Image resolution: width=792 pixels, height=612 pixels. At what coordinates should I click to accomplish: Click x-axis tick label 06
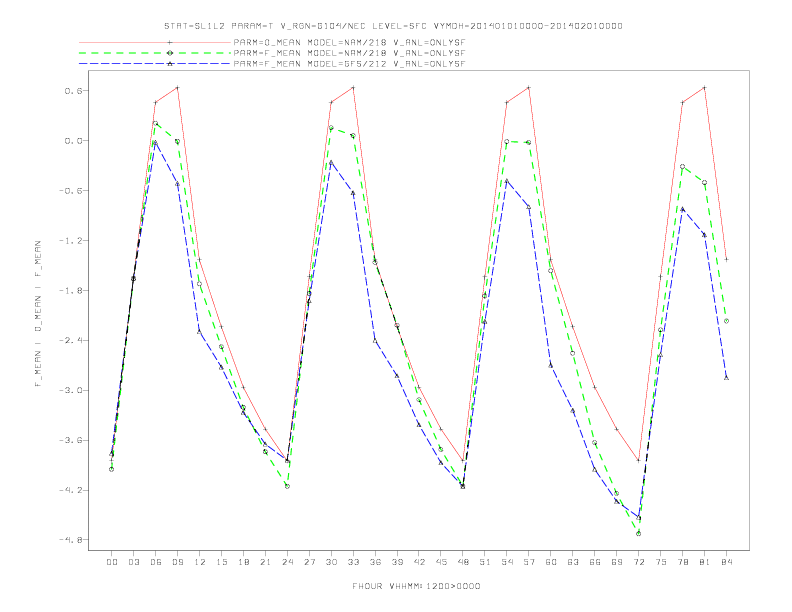click(x=156, y=562)
